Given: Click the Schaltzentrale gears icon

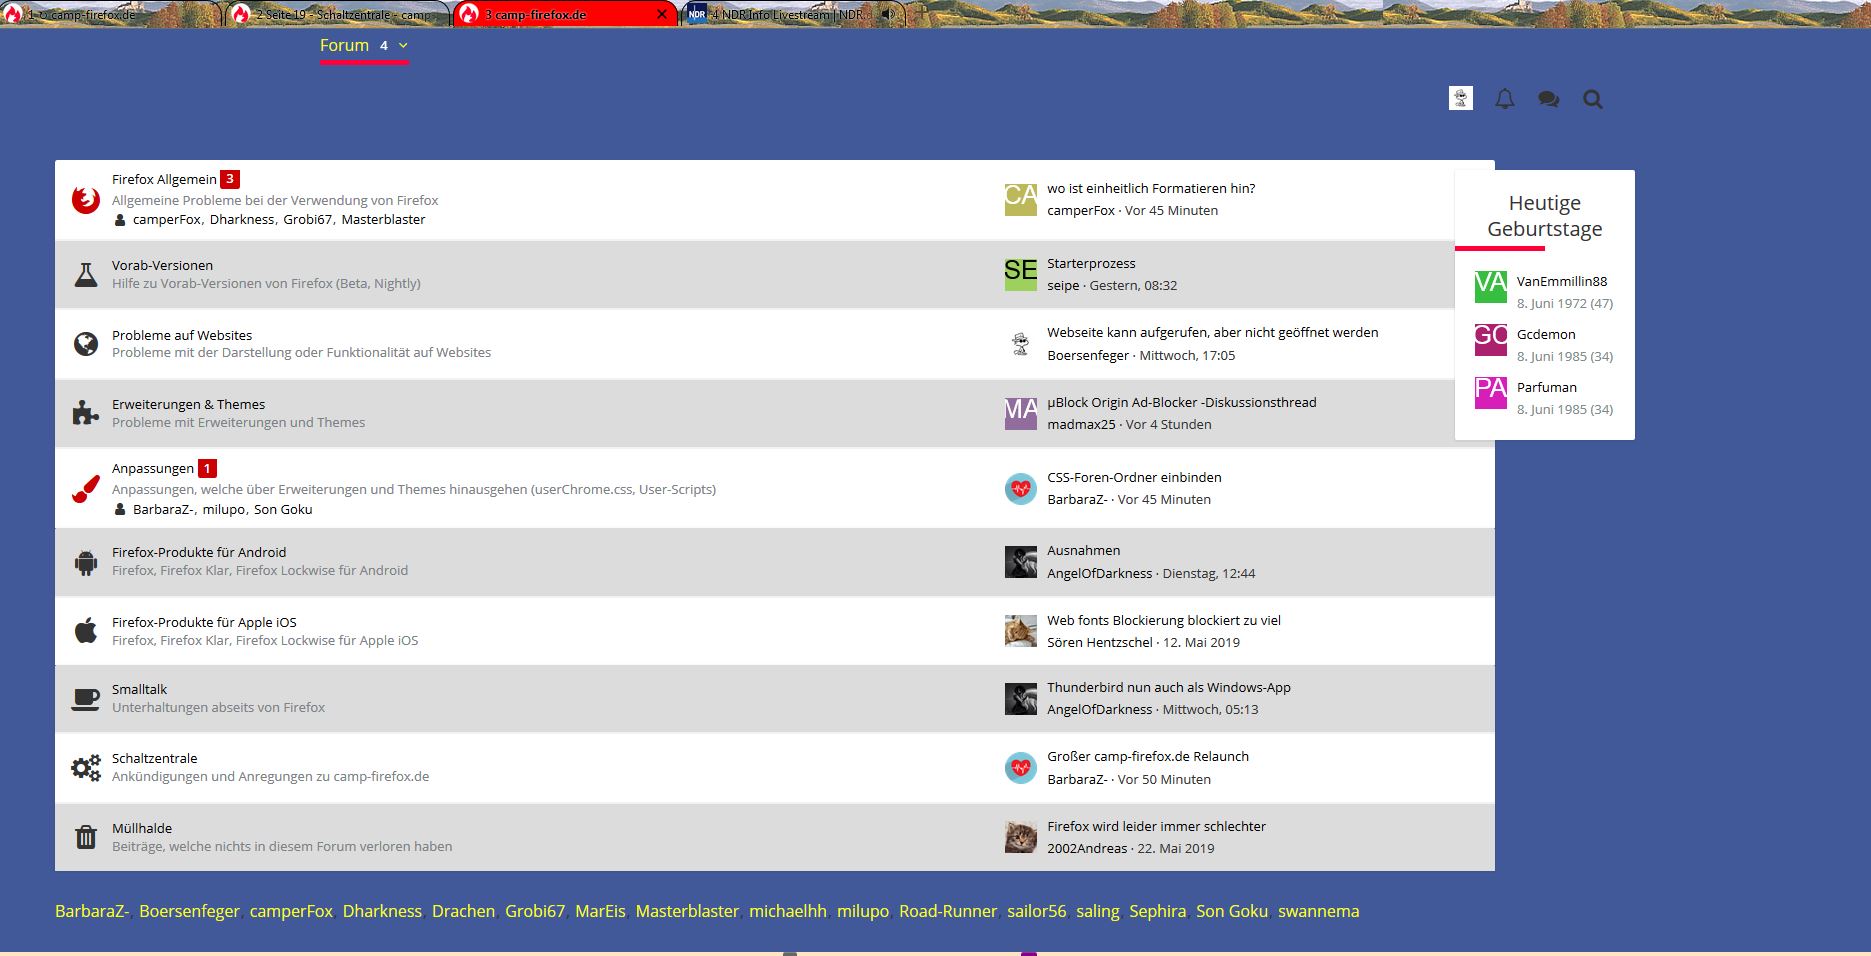Looking at the screenshot, I should pyautogui.click(x=86, y=768).
